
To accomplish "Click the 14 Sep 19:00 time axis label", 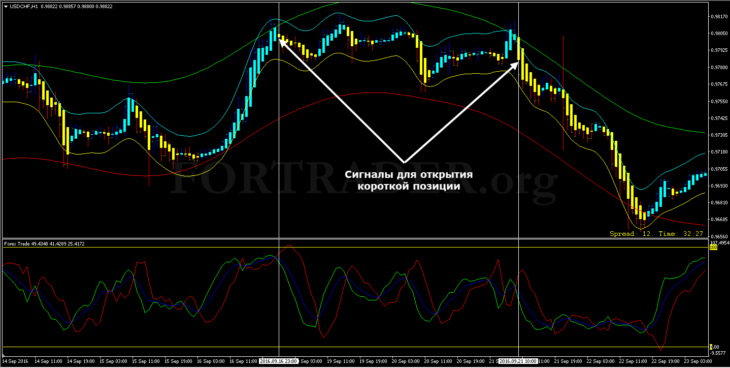I will tap(81, 361).
